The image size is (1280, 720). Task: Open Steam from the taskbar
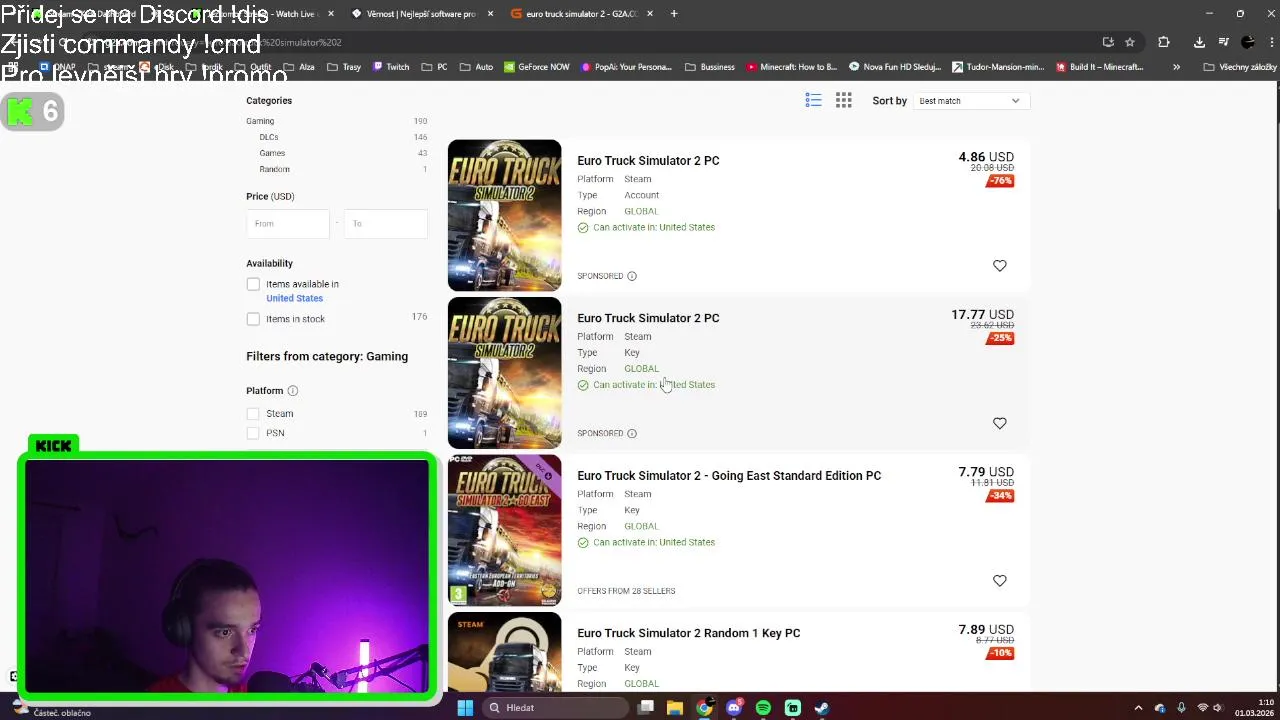(822, 708)
